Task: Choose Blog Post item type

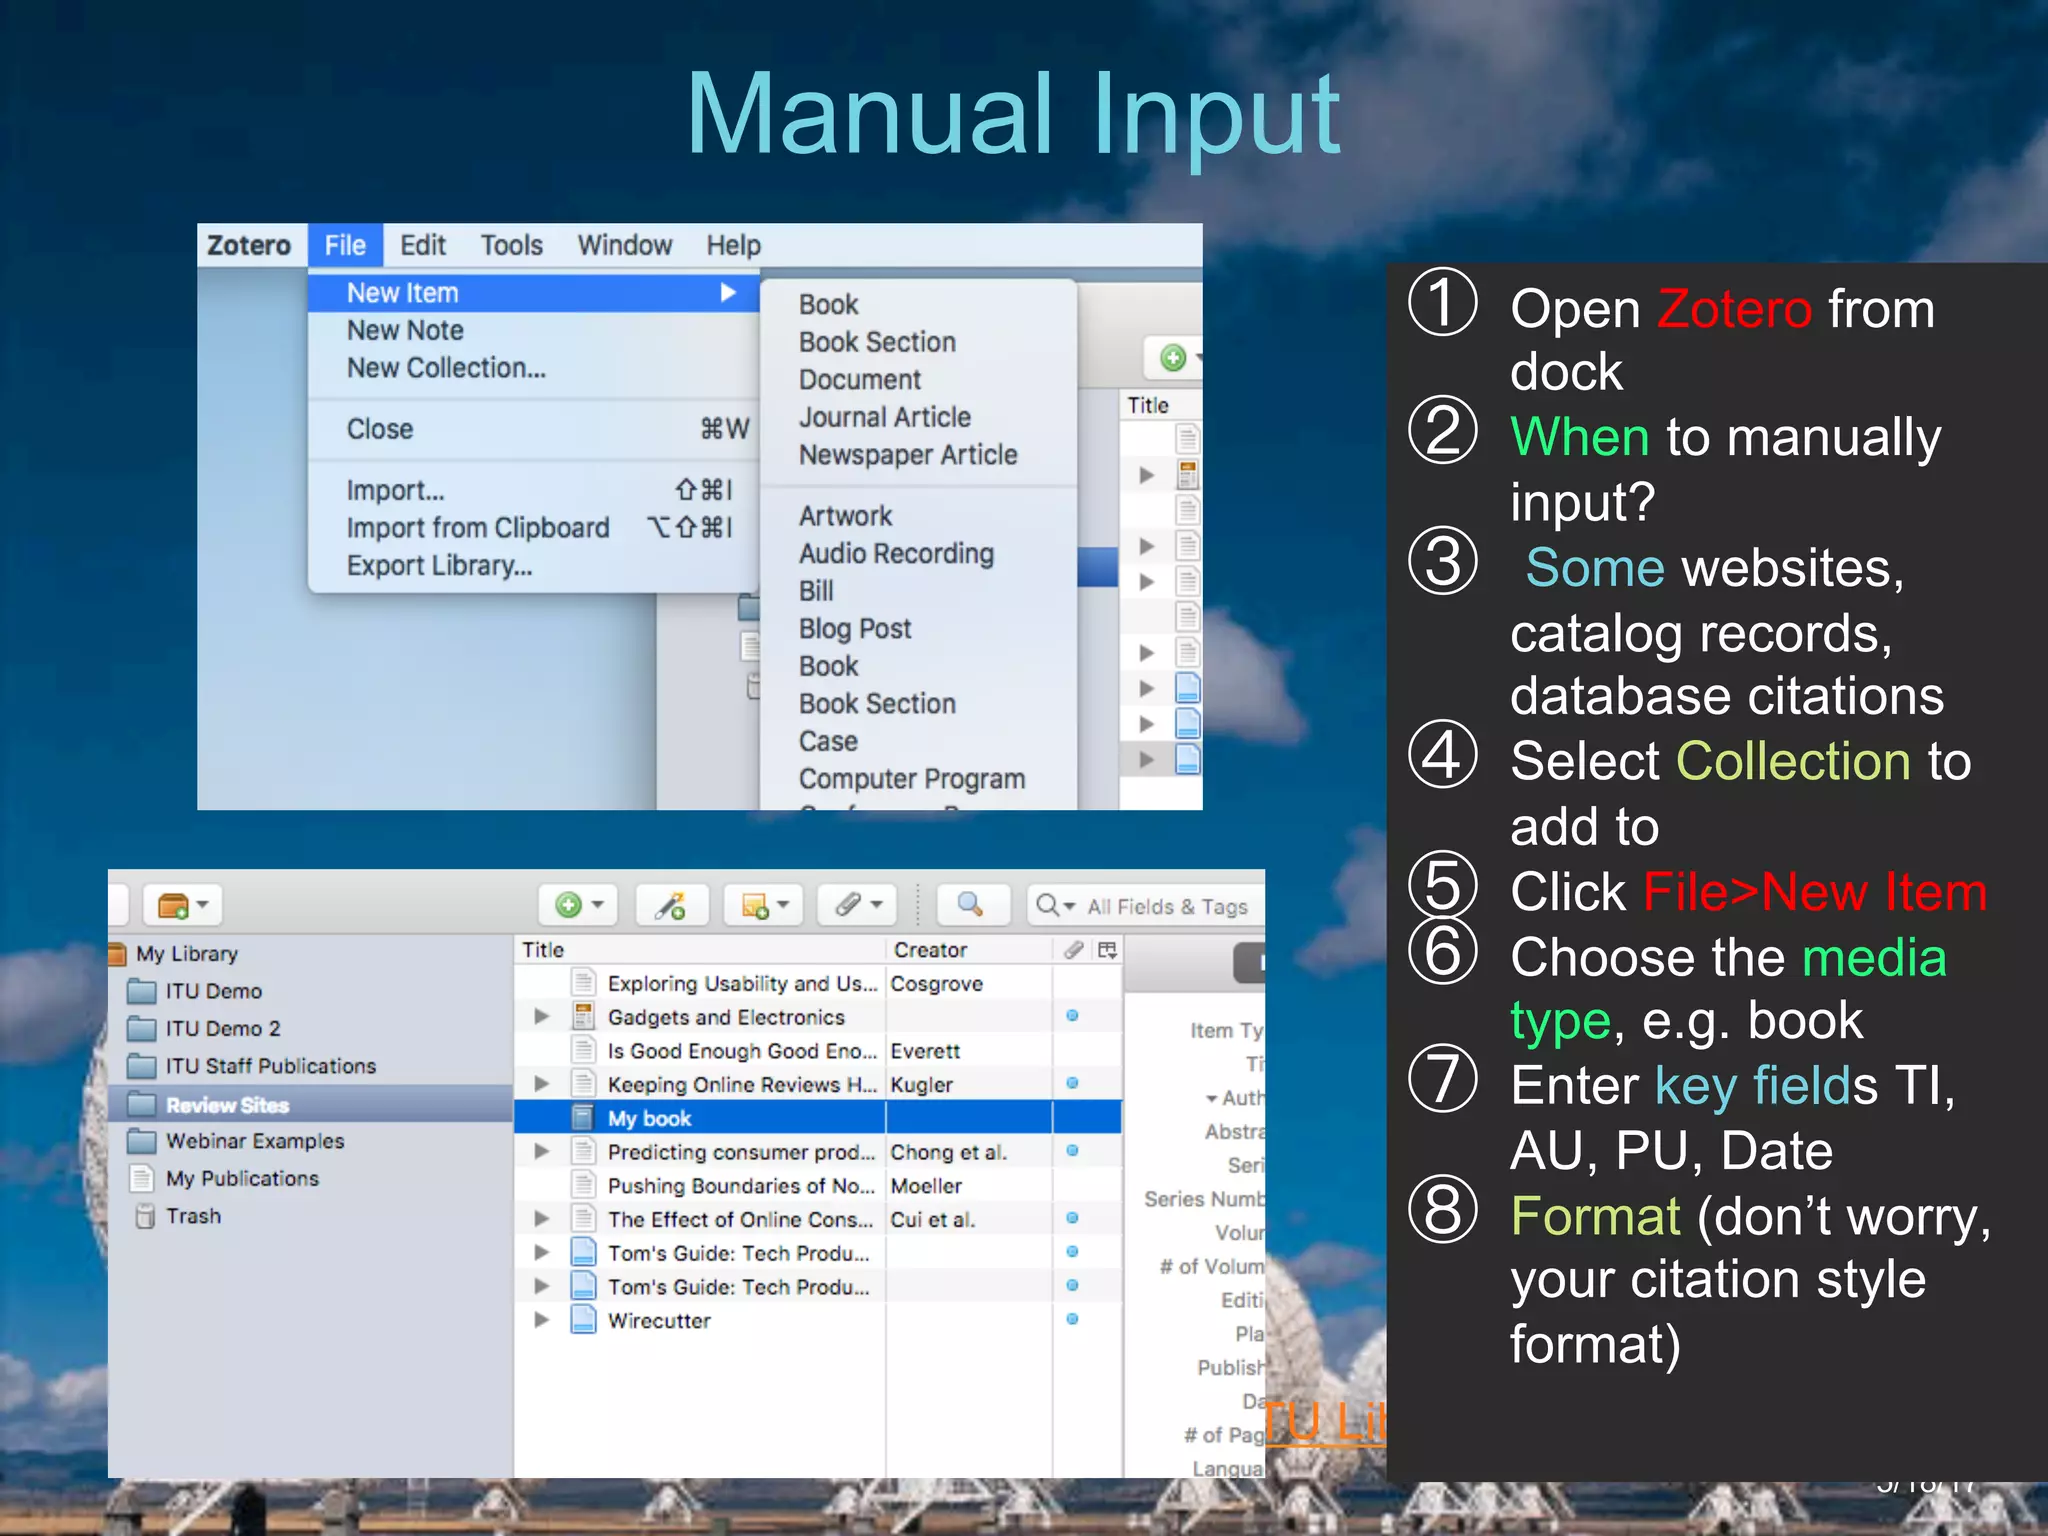Action: pos(855,629)
